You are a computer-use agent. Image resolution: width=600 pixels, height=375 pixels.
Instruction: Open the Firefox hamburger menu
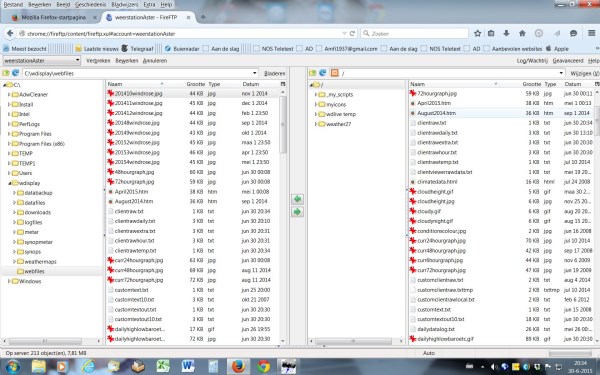(x=592, y=33)
